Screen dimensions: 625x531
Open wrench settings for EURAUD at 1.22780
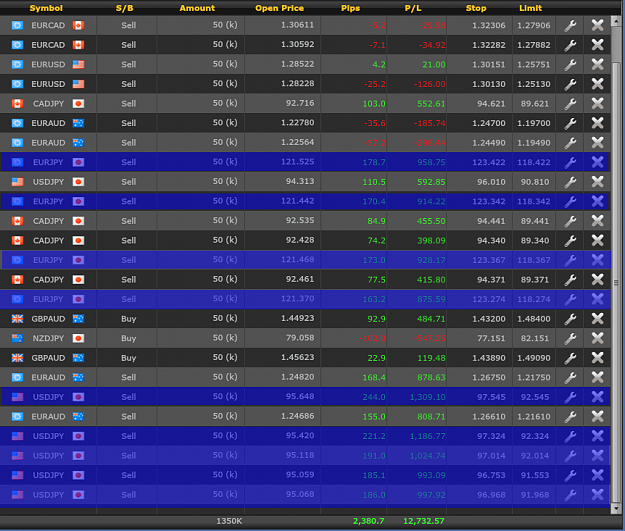click(x=570, y=123)
